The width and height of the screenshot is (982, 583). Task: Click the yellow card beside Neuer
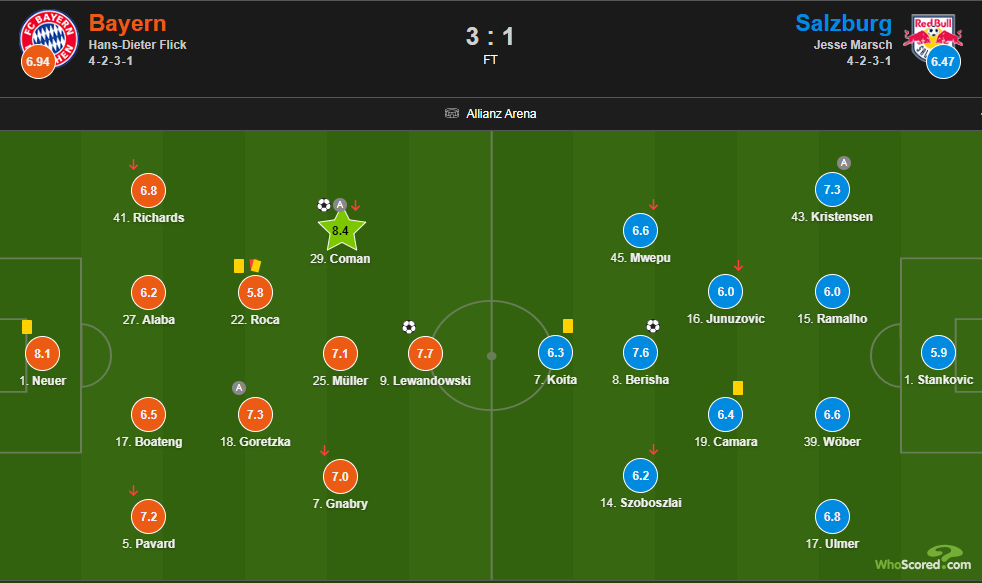(27, 326)
